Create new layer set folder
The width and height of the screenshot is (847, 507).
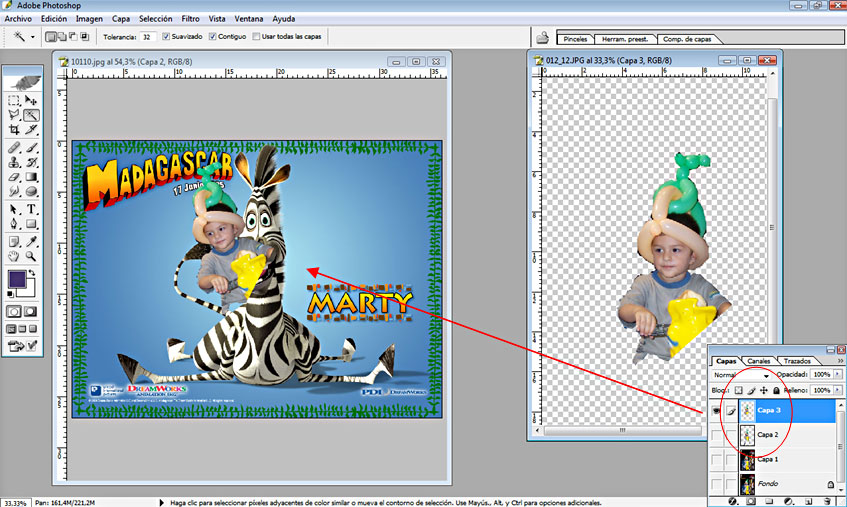pyautogui.click(x=769, y=502)
